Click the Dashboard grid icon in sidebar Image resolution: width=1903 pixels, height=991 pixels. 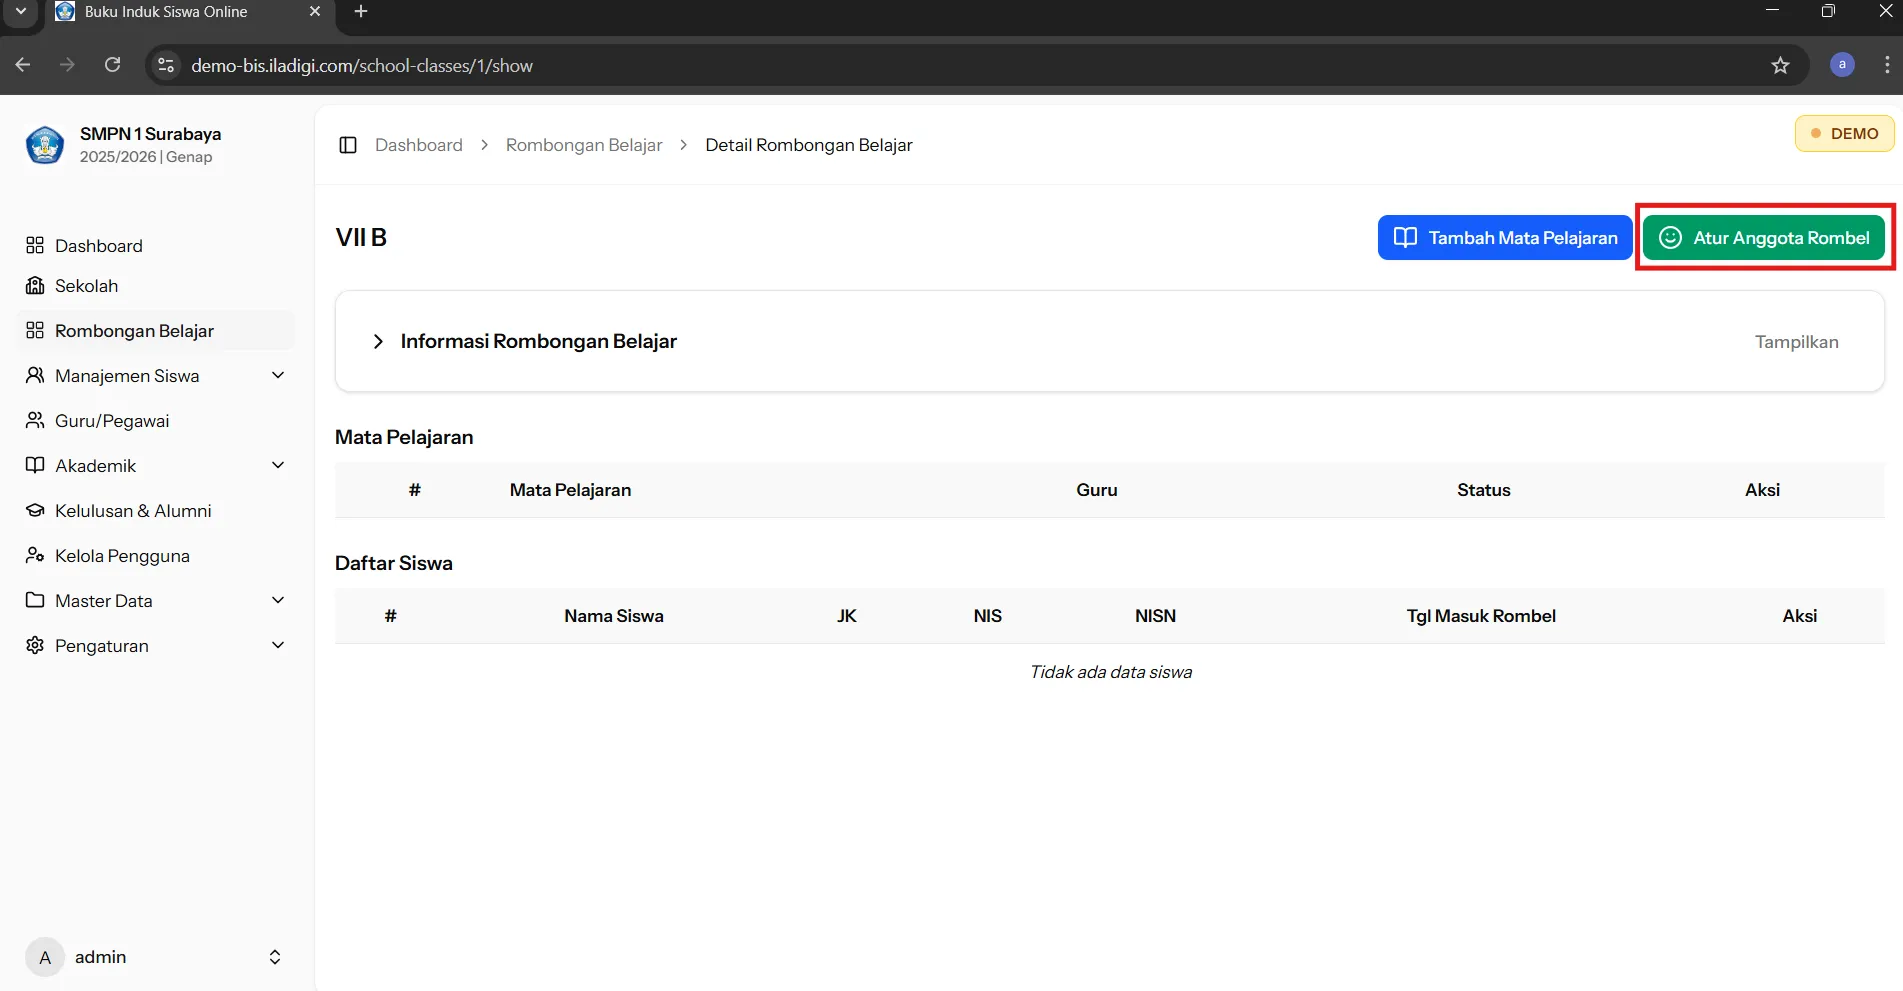tap(35, 245)
